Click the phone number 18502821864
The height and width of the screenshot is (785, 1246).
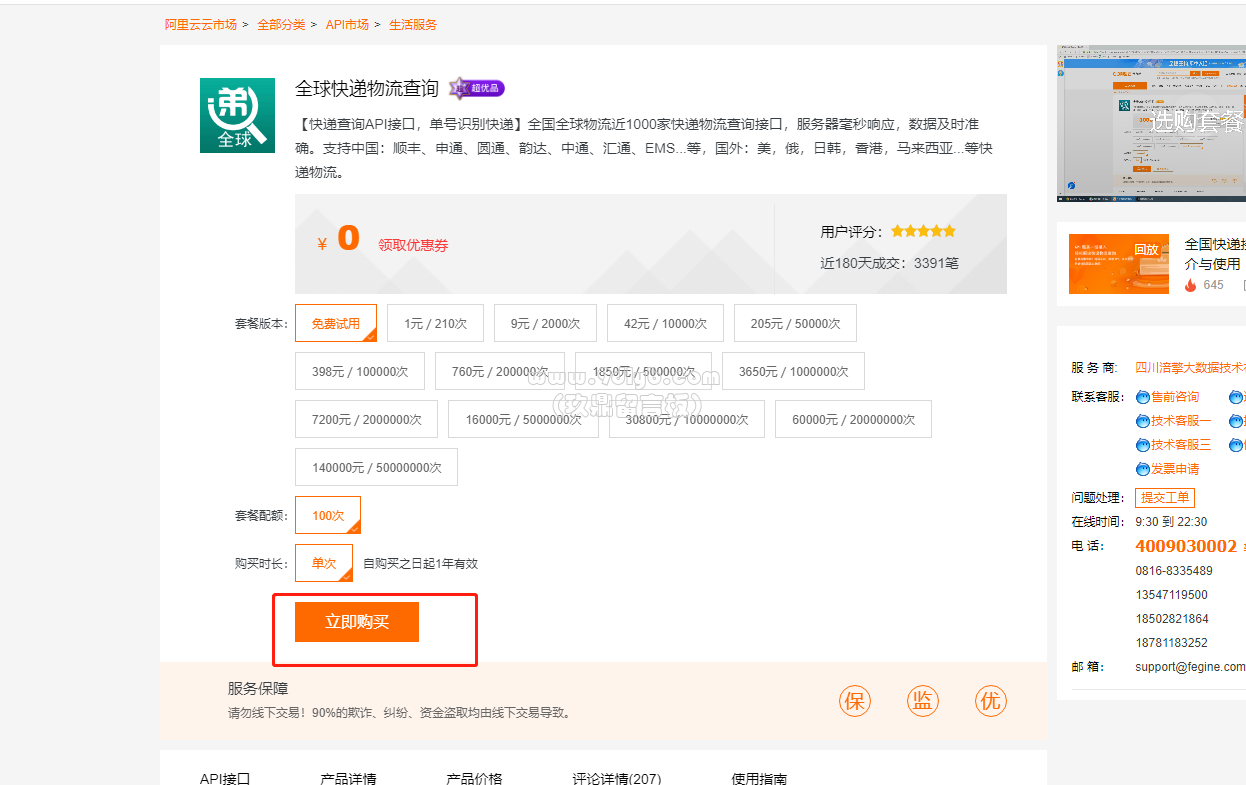click(1172, 619)
